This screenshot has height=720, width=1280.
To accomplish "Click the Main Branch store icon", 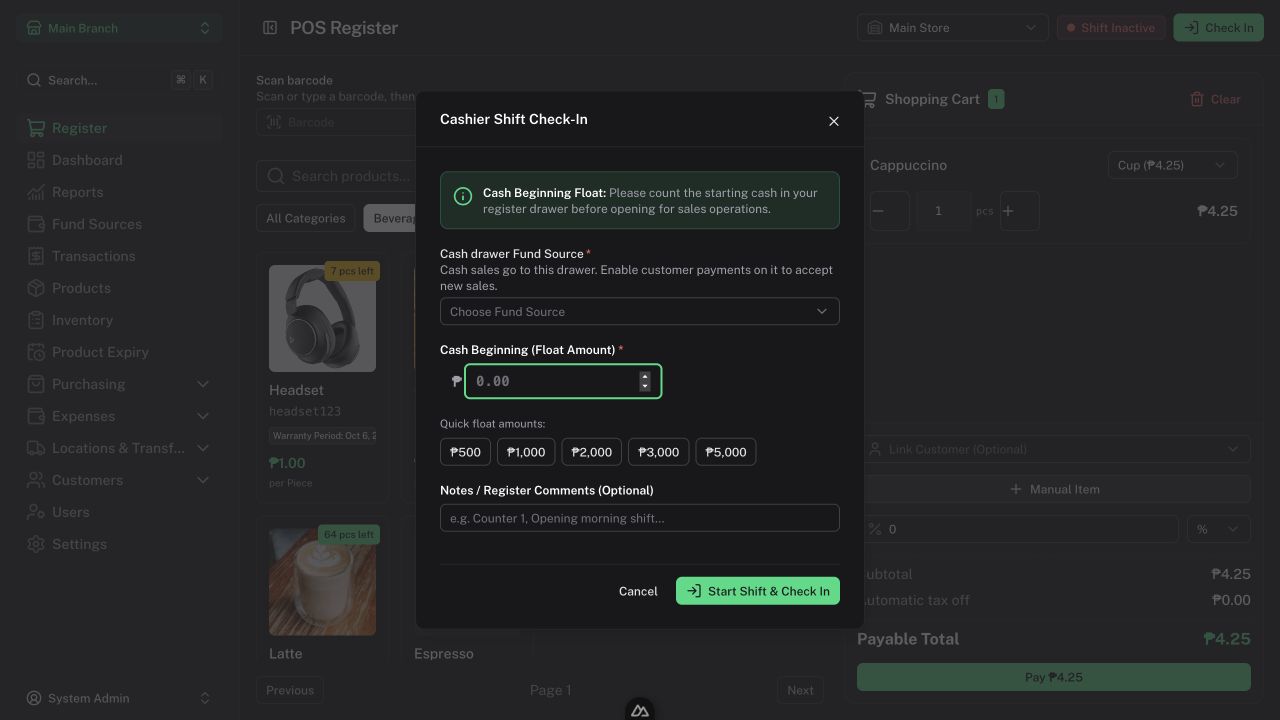I will [34, 28].
